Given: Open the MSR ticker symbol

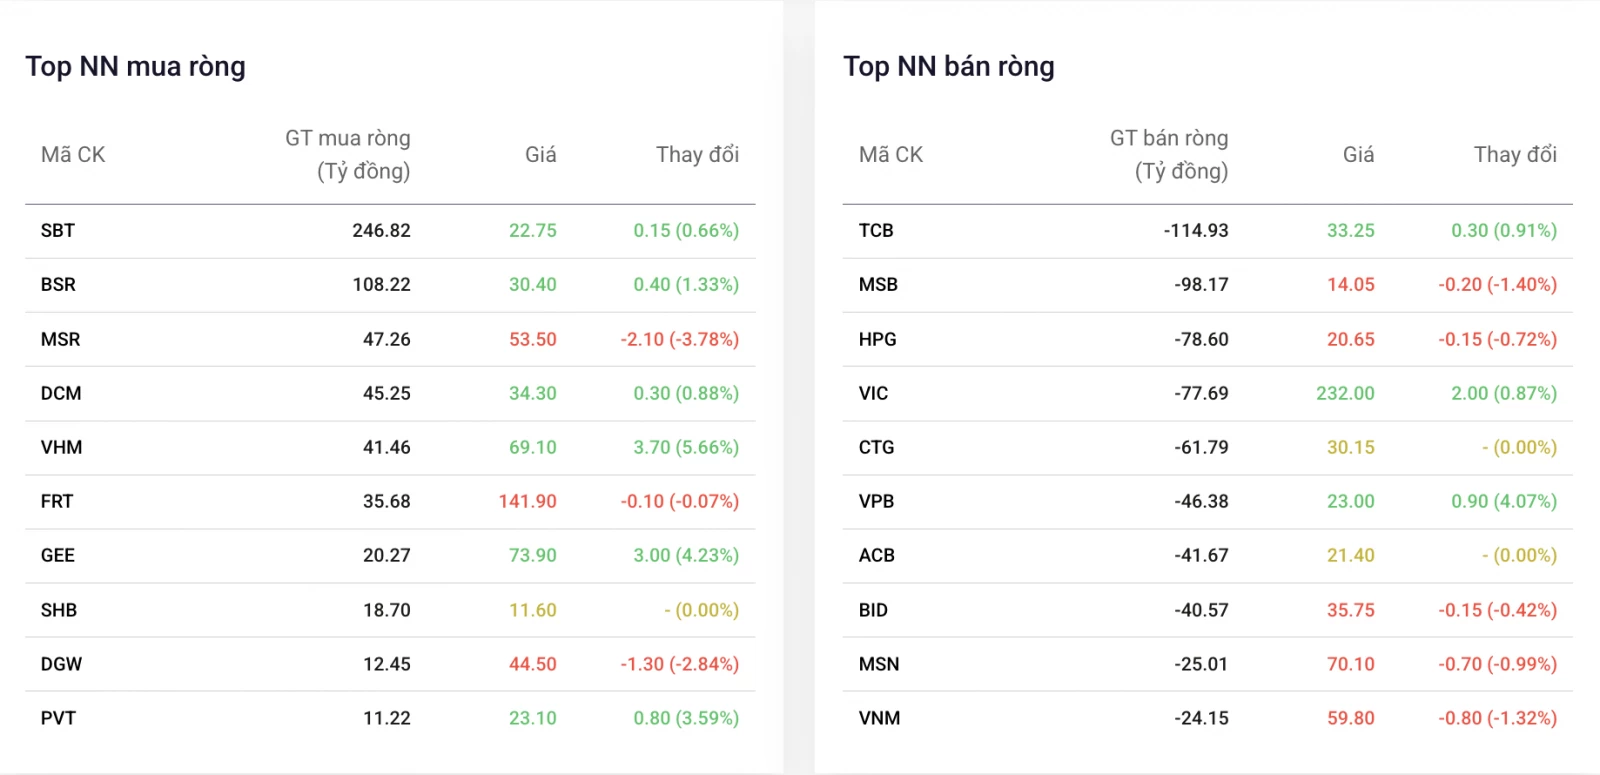Looking at the screenshot, I should (60, 339).
